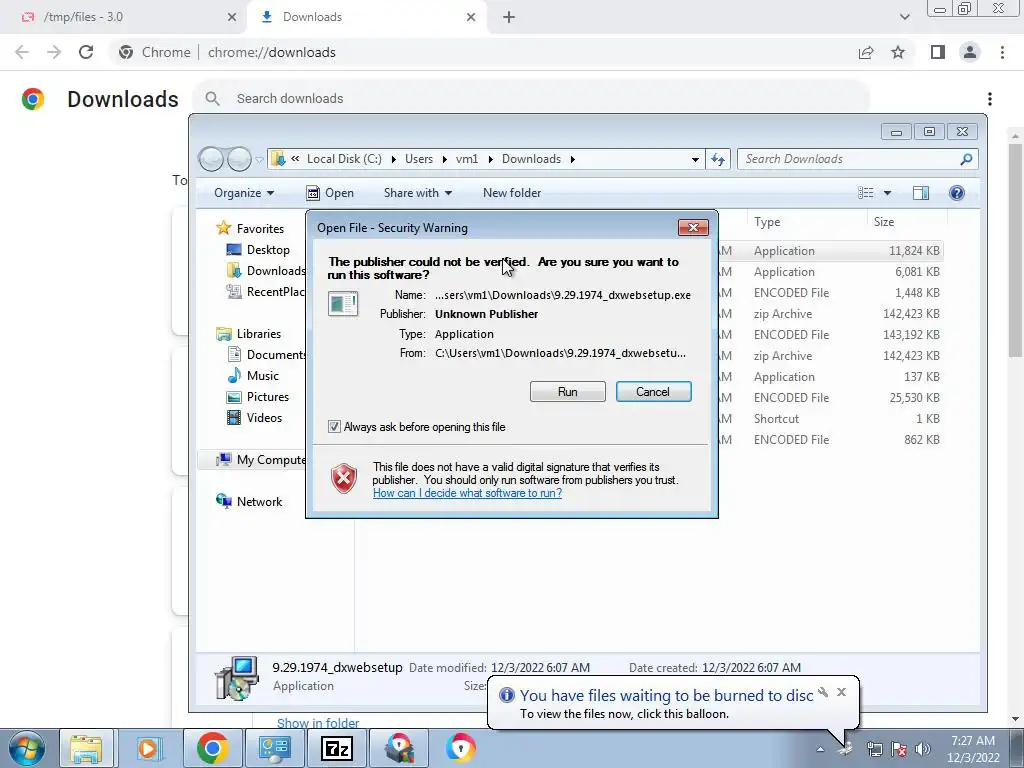
Task: Close the /tmp/files - 3.0 tab
Action: click(231, 17)
